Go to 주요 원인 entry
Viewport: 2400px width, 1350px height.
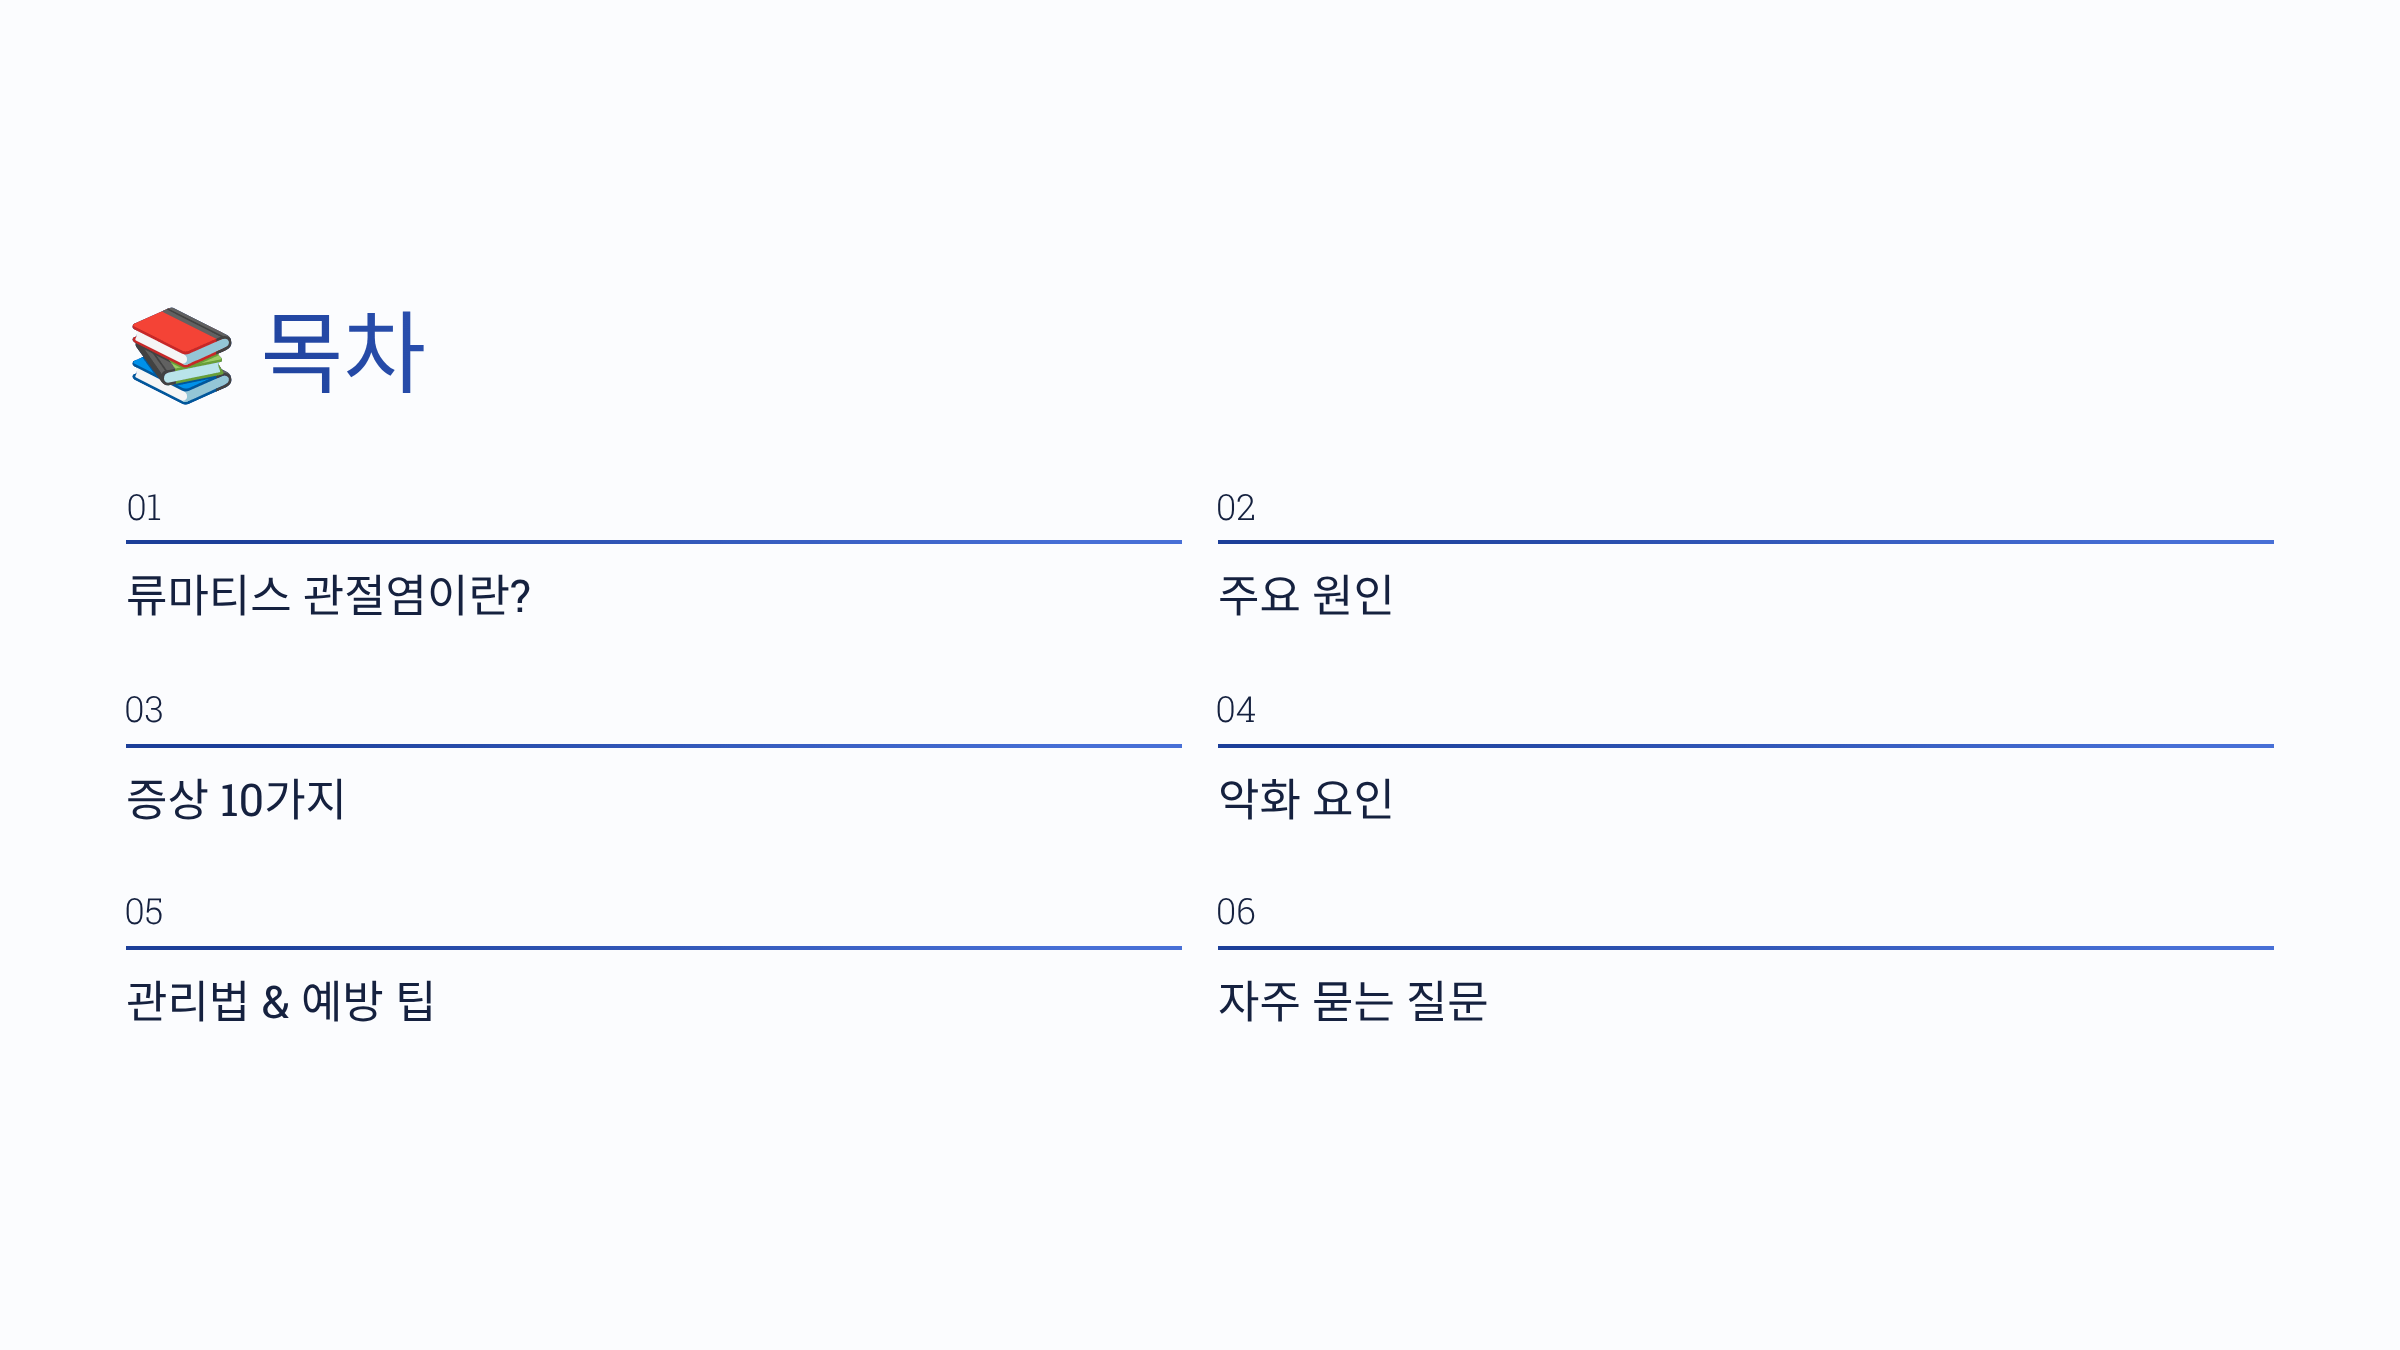1305,595
